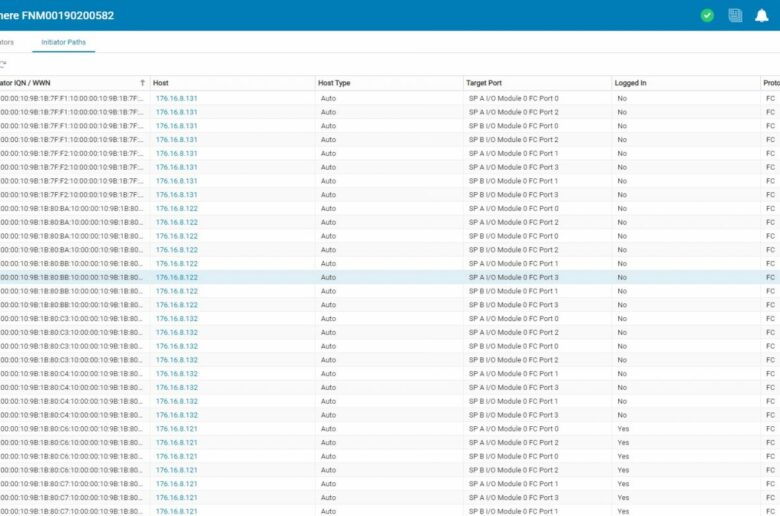
Task: Select 'SP B I/O Module 0 FC Port 0' for host 176.16.8.121
Action: pyautogui.click(x=513, y=456)
